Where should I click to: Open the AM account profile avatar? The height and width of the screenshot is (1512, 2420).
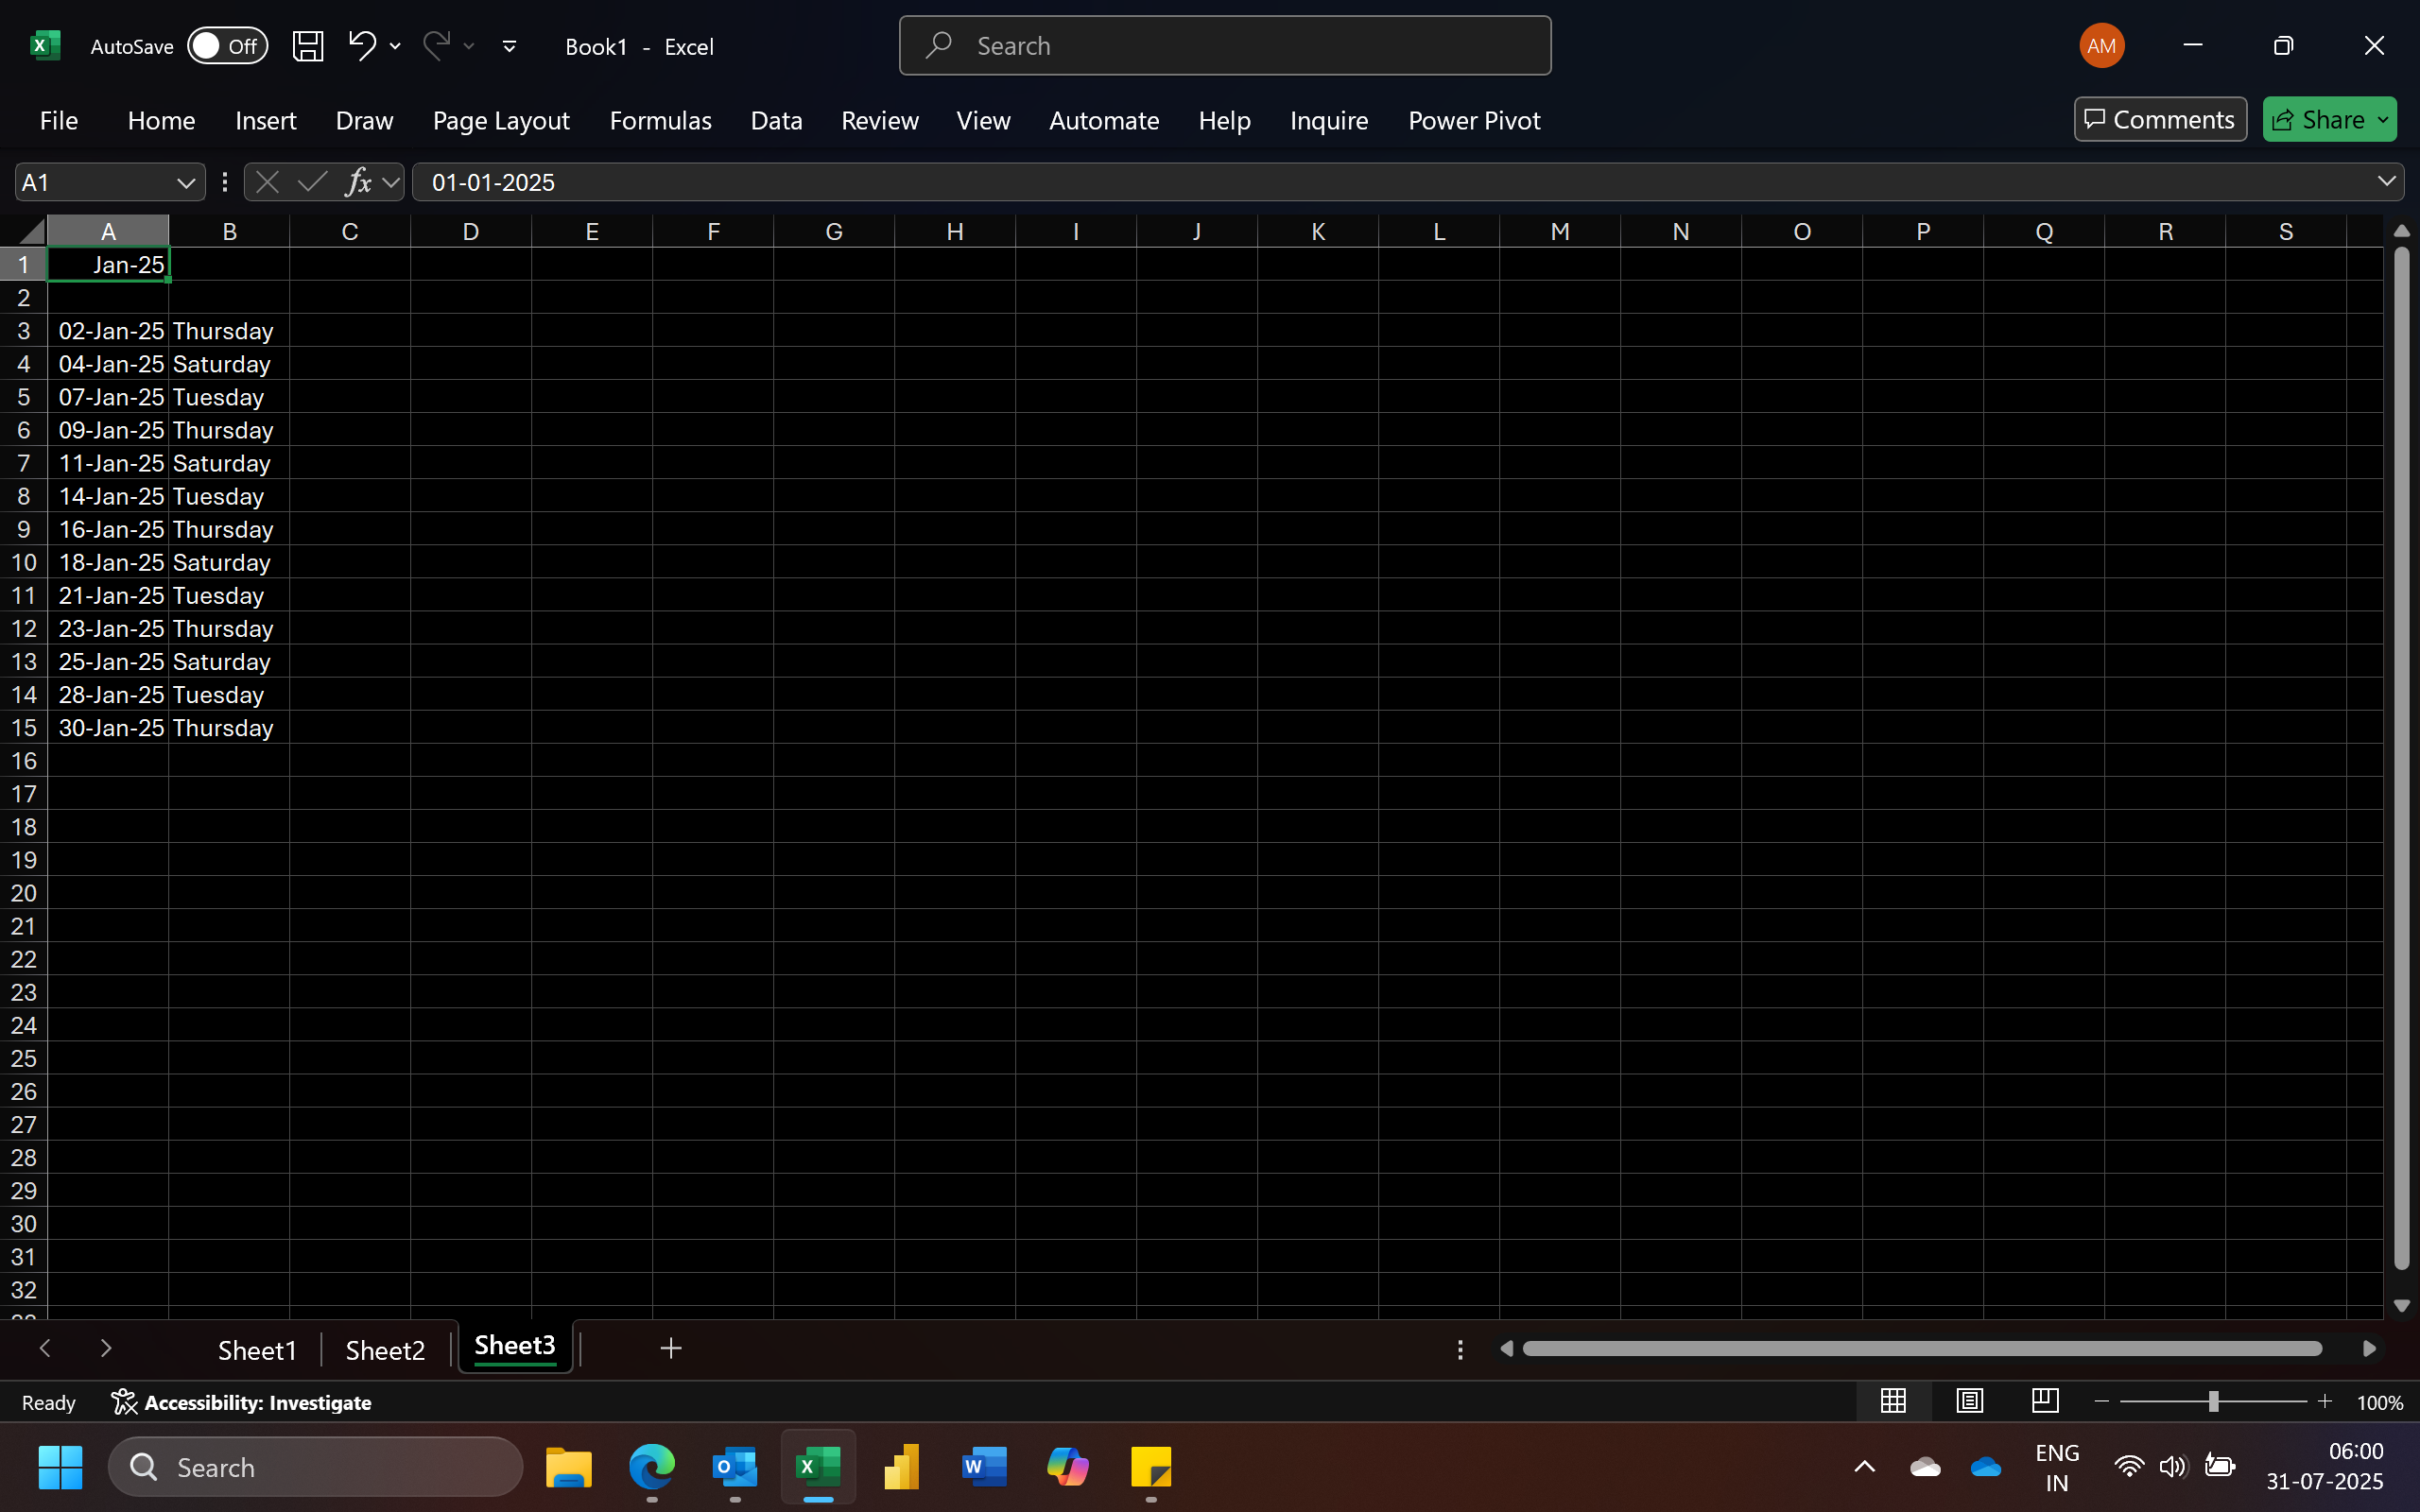click(x=2101, y=46)
